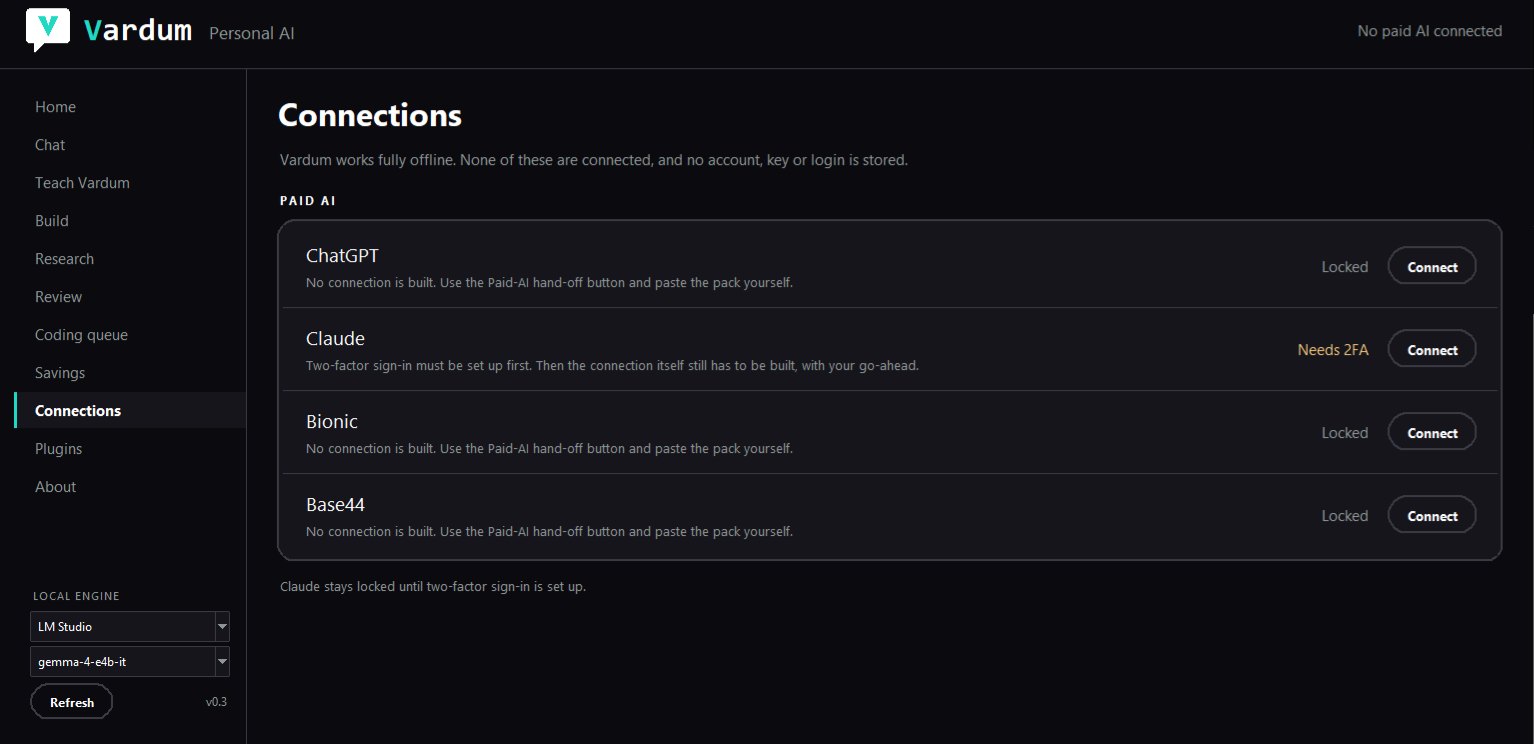Open Teach Vardum section
This screenshot has height=744, width=1534.
(82, 183)
